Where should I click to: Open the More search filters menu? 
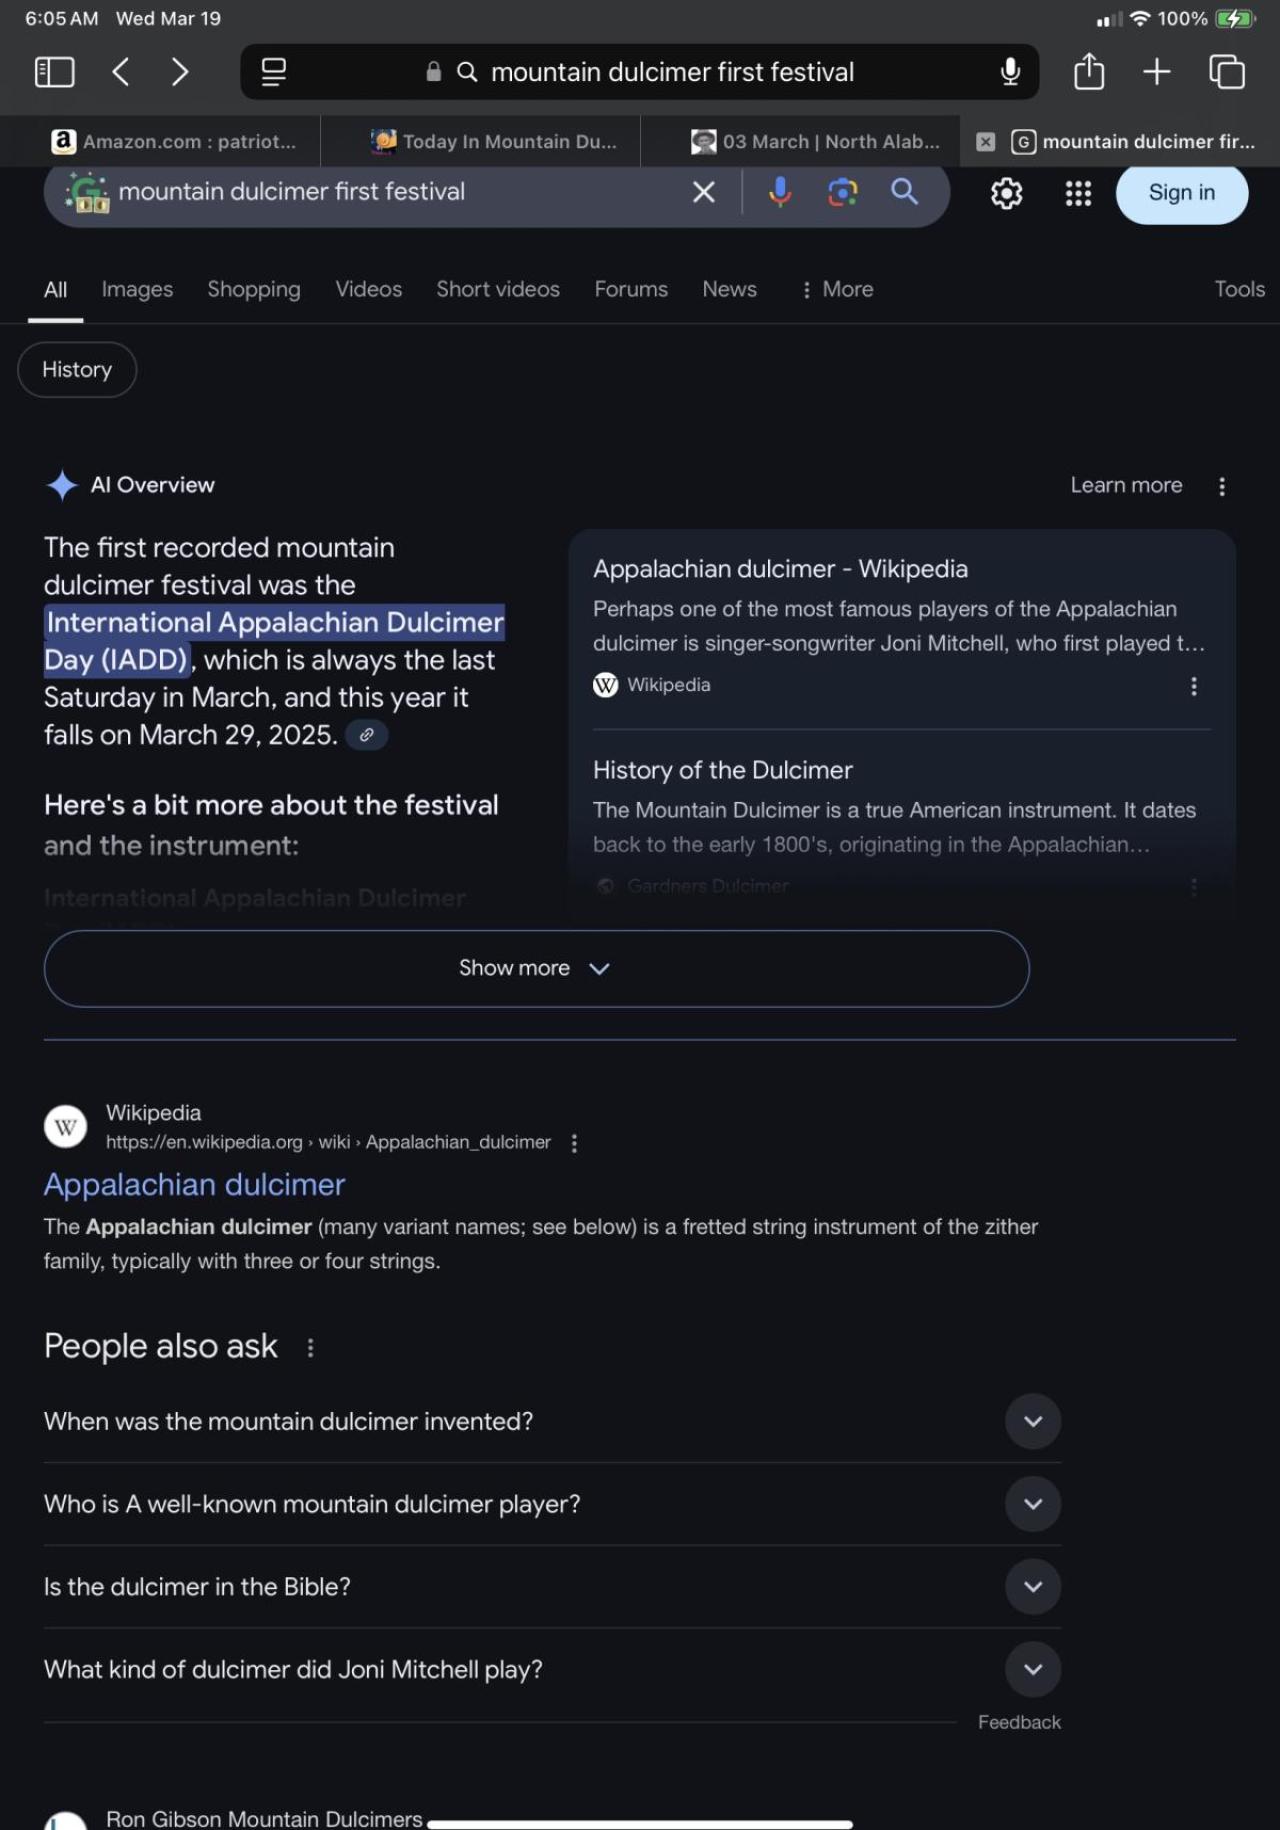[837, 289]
